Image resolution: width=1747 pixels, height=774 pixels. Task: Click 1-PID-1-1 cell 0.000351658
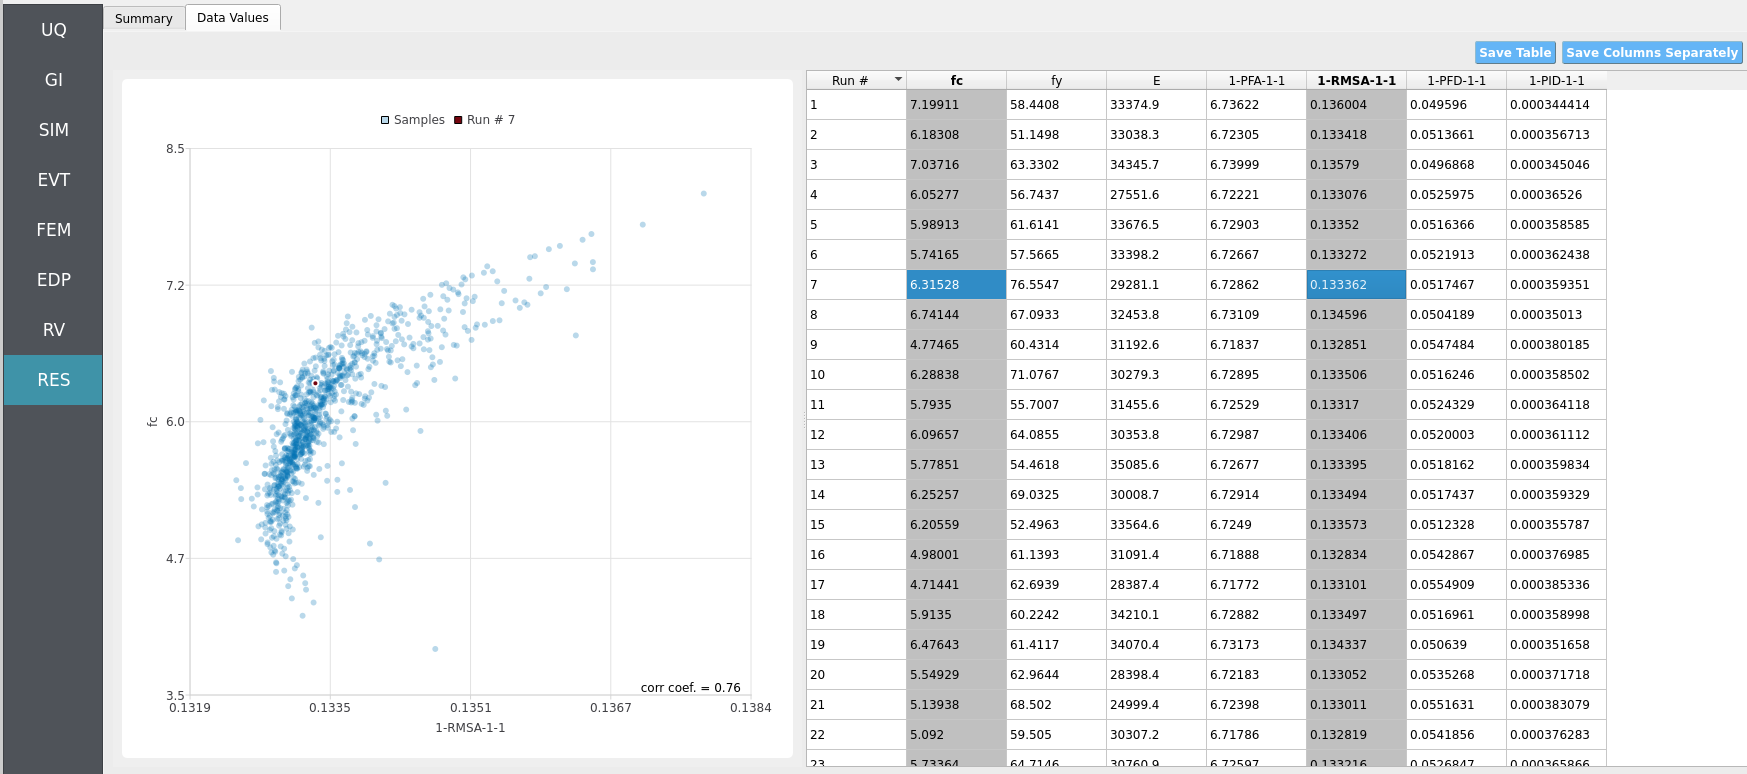click(x=1556, y=644)
